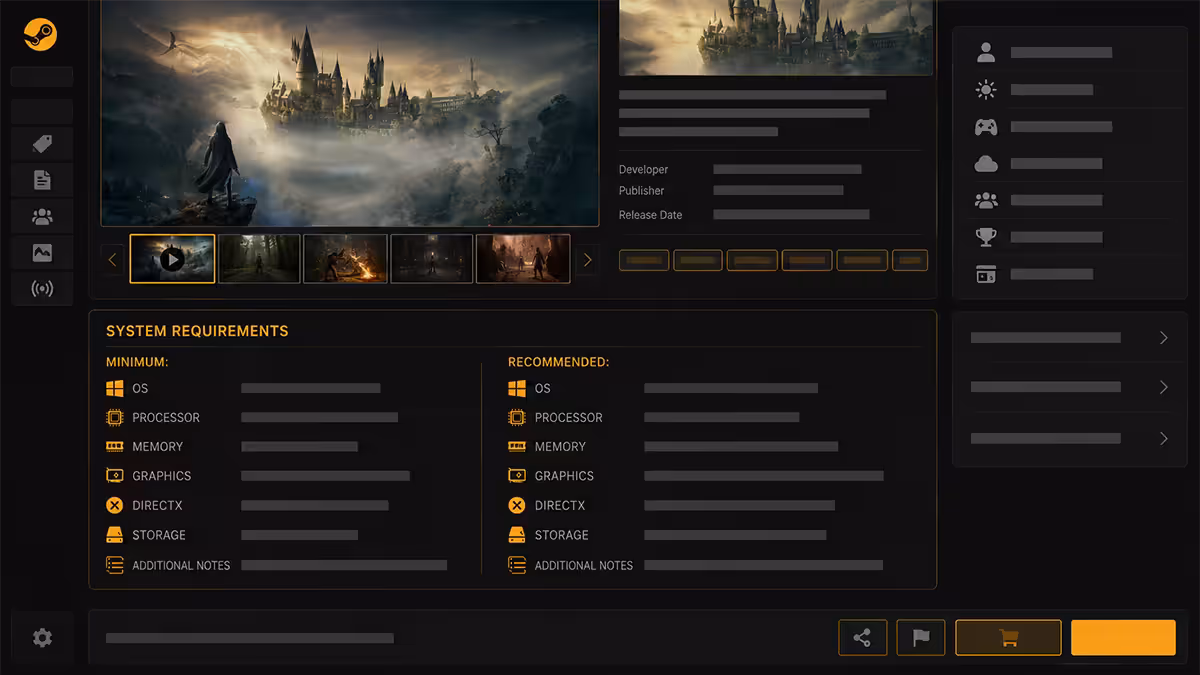Click drive icon beside Minimum STORAGE

(x=114, y=535)
